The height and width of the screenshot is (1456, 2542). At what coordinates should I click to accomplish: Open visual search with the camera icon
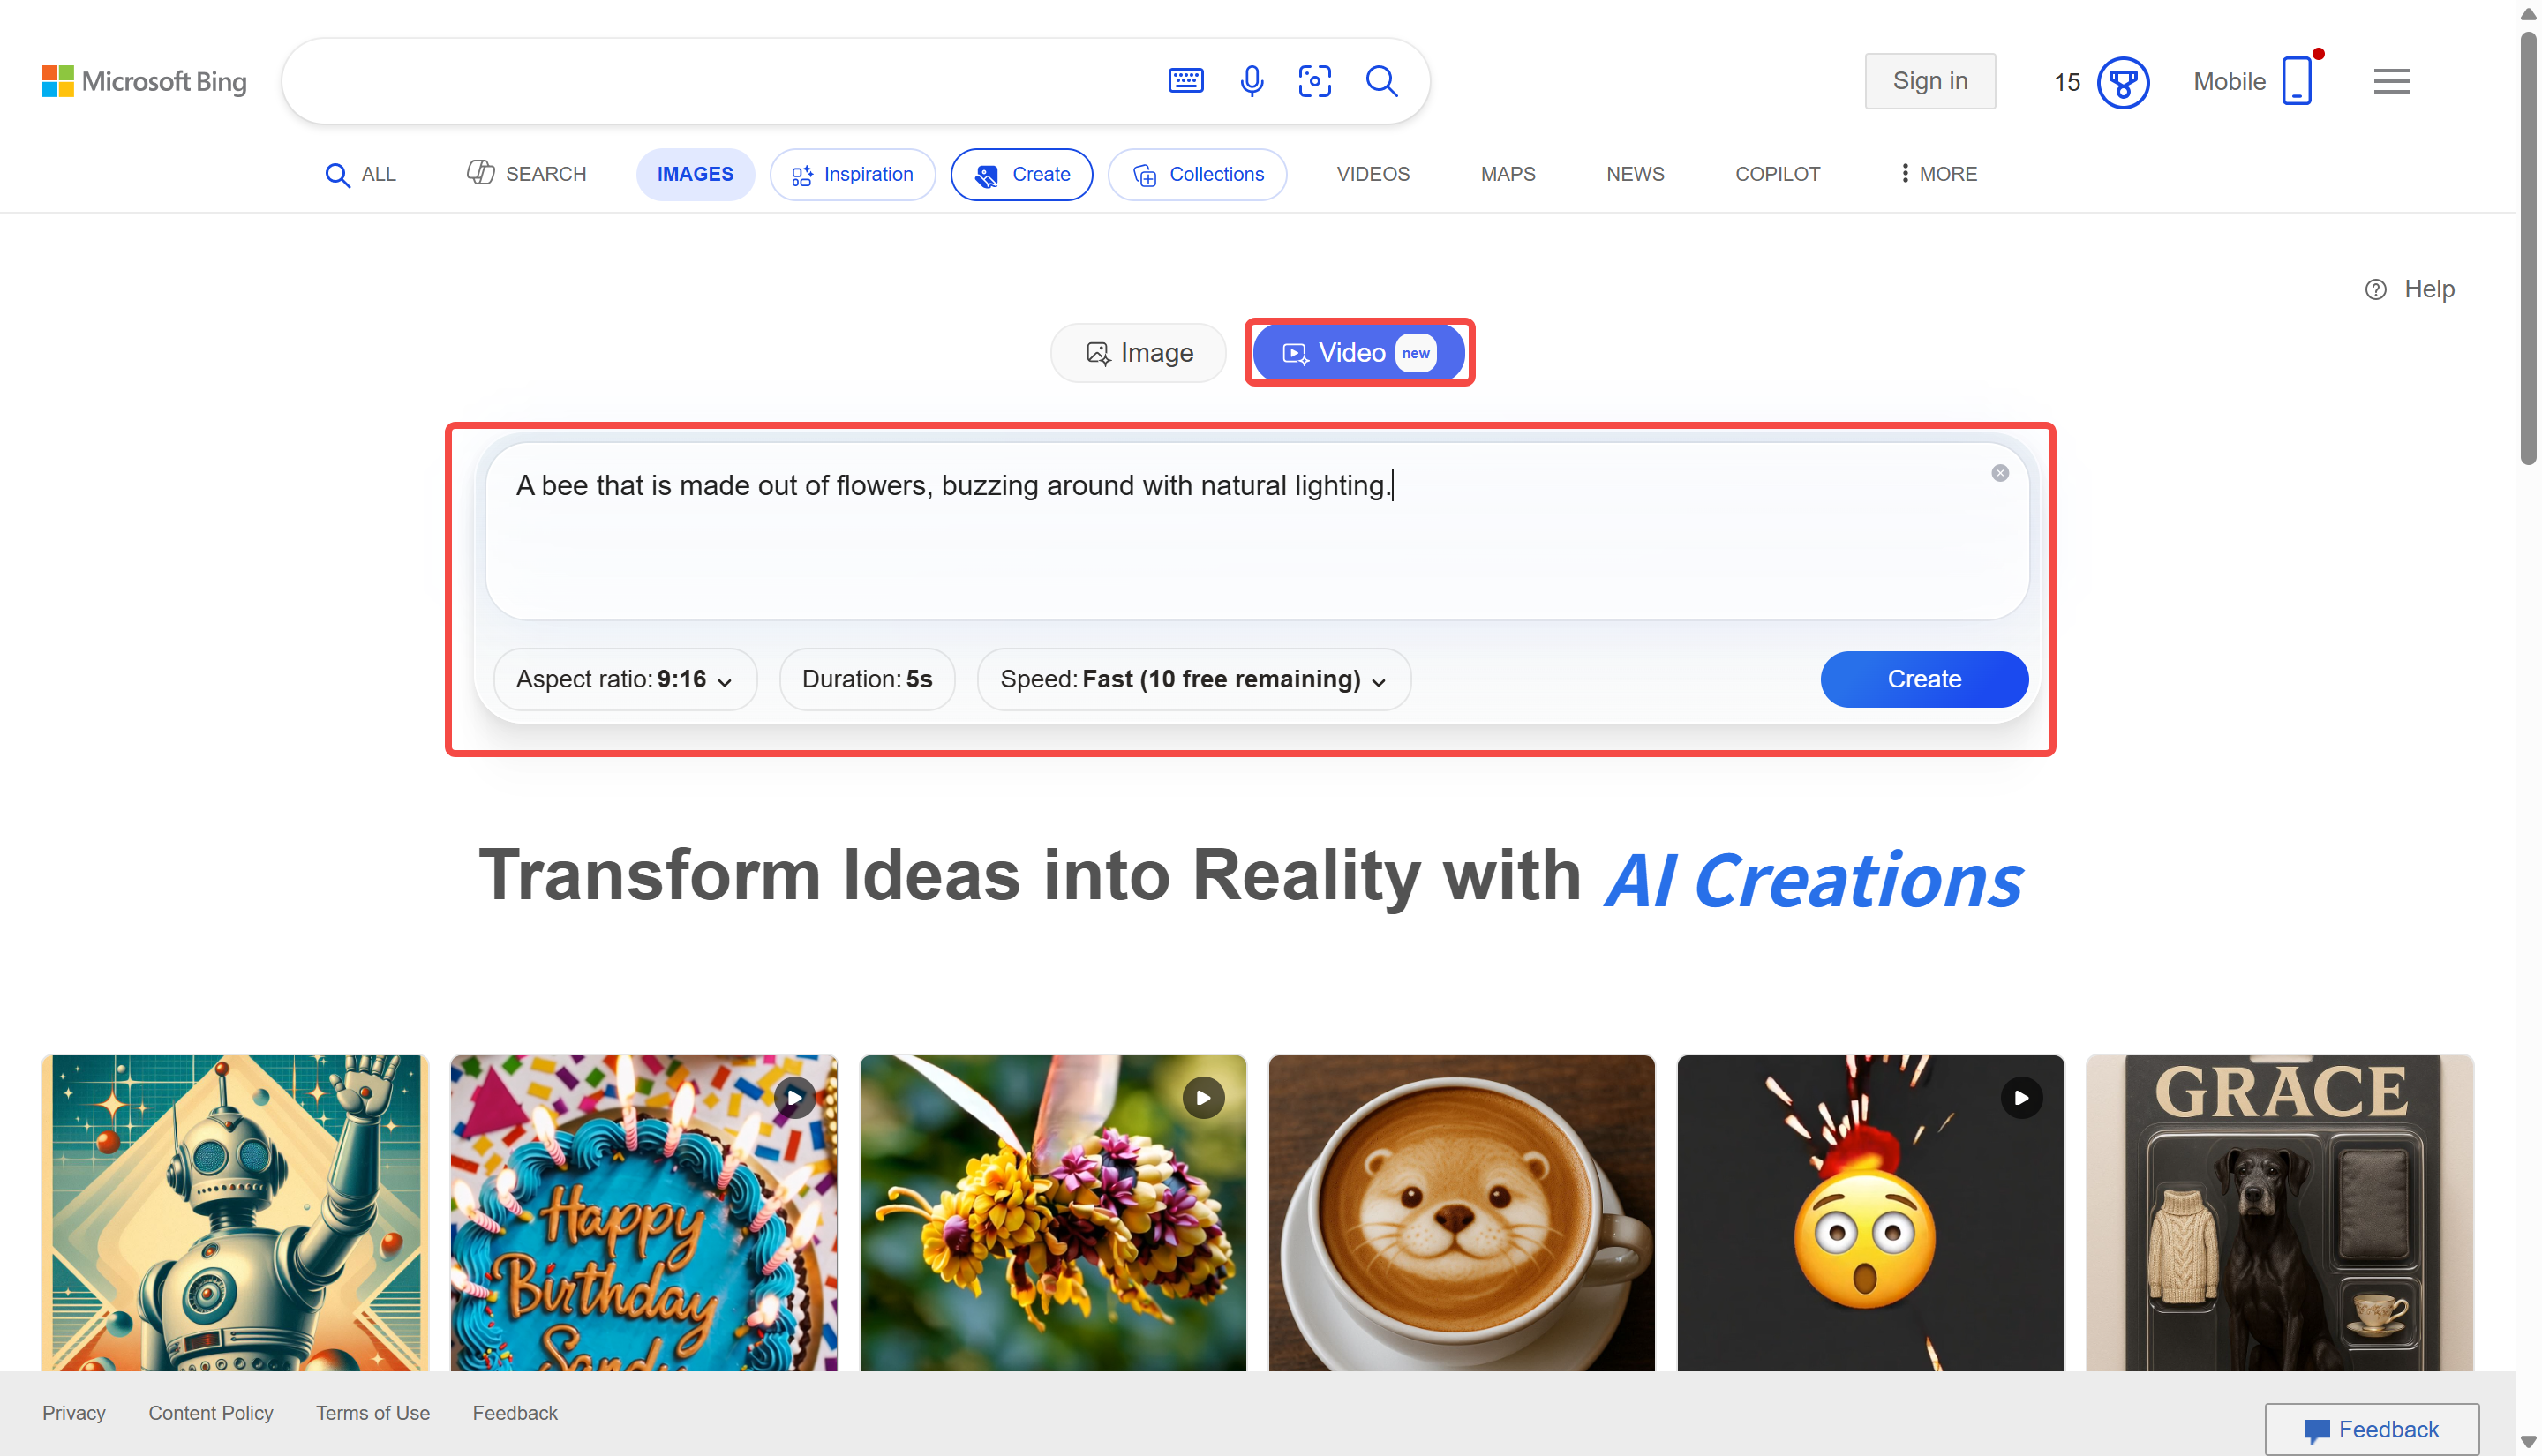(1315, 81)
